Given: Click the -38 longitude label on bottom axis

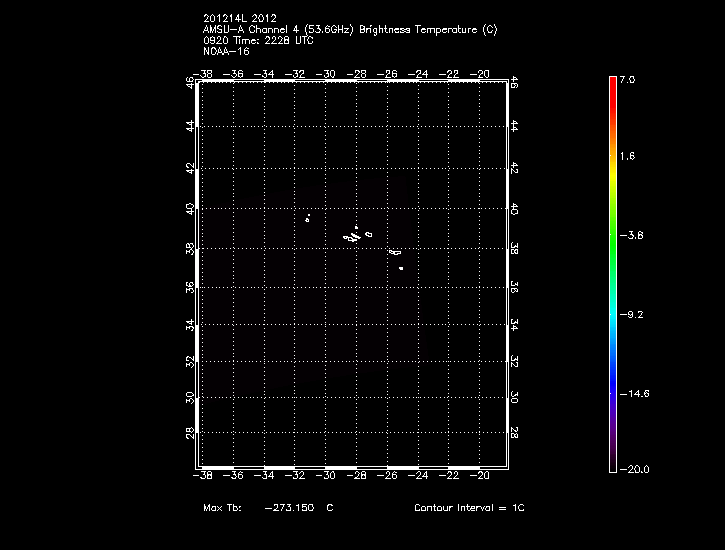Looking at the screenshot, I should [207, 475].
